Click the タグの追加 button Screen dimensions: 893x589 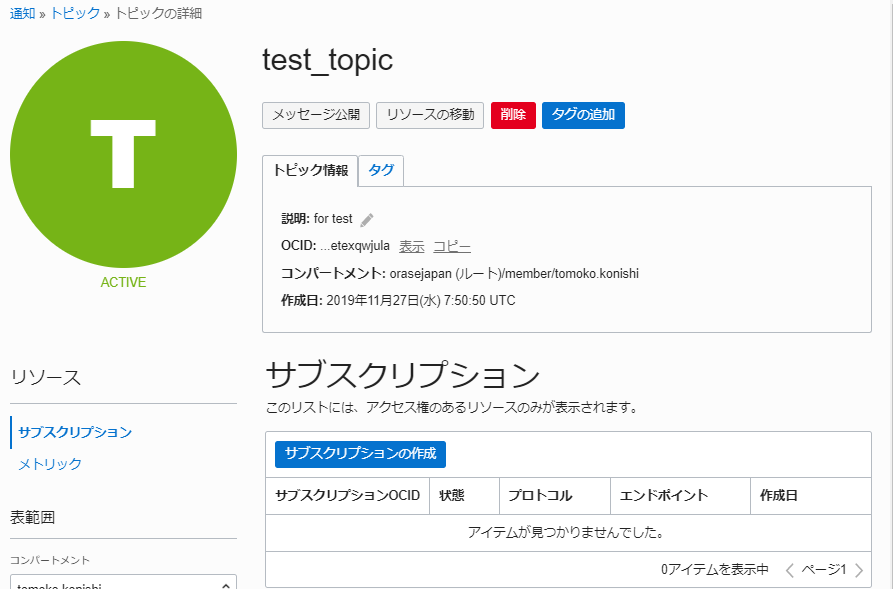(x=583, y=115)
